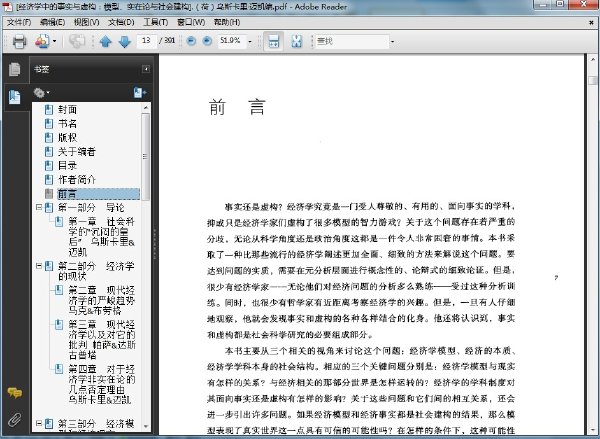
Task: Open the Comments panel icon
Action: [x=15, y=393]
